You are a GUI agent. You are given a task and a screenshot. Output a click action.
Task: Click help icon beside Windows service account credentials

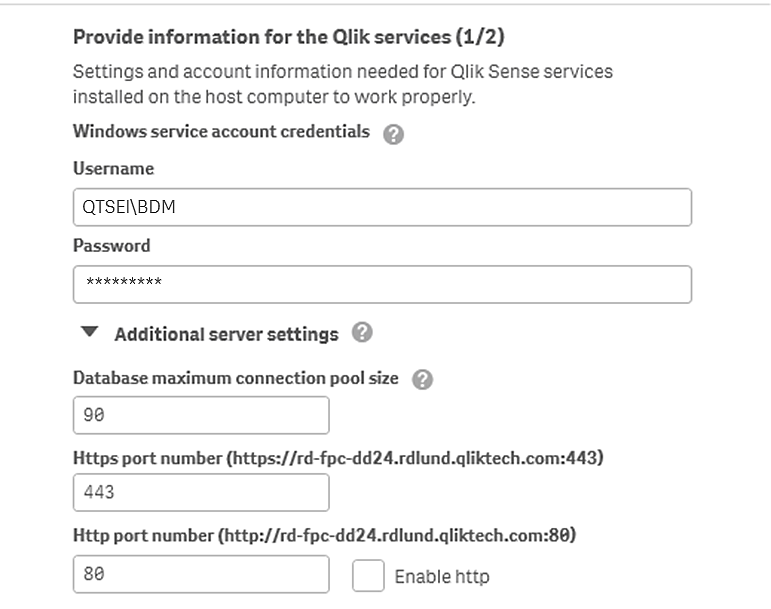(393, 135)
